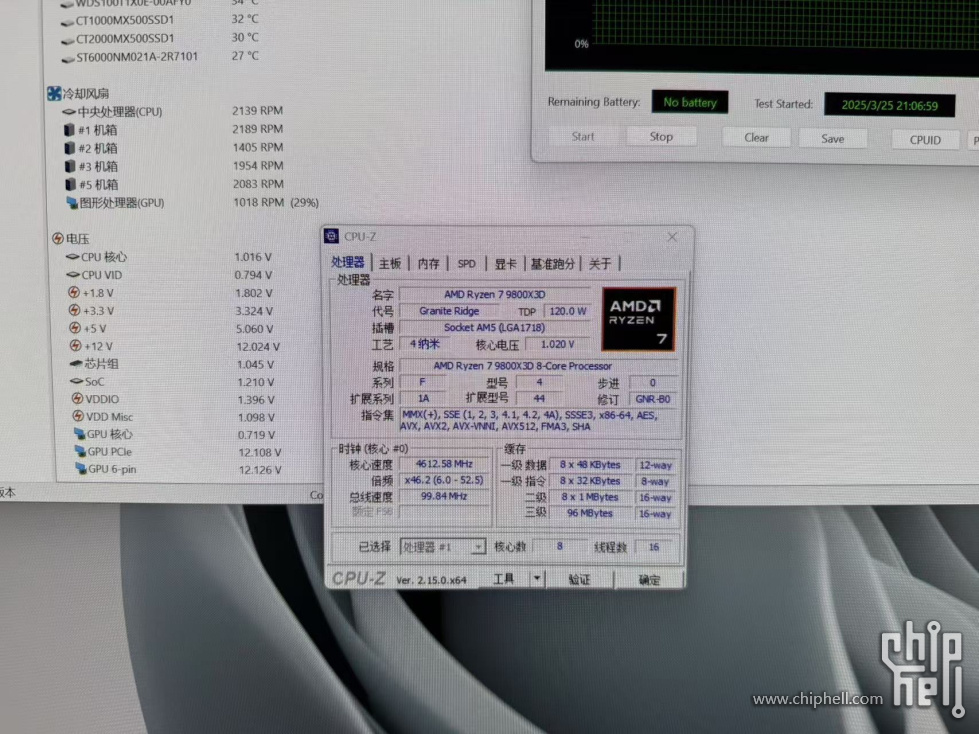Click the Test Started timestamp 2025/3/25 21:06:59

point(890,105)
